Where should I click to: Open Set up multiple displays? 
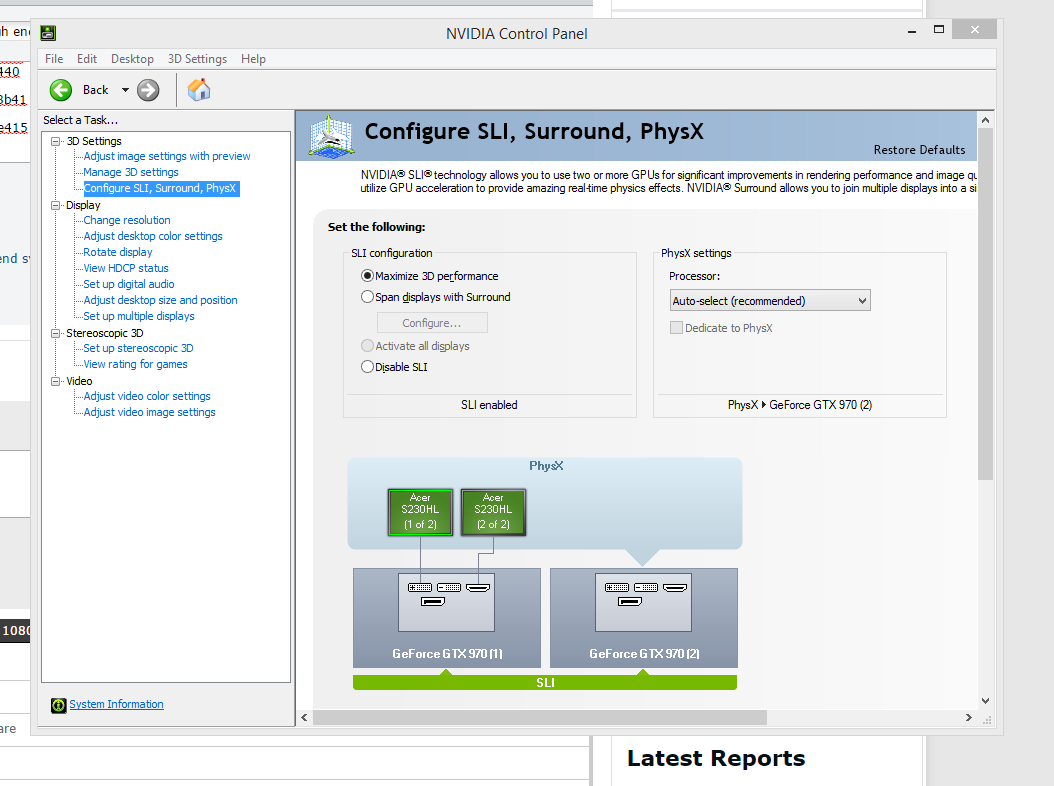139,316
